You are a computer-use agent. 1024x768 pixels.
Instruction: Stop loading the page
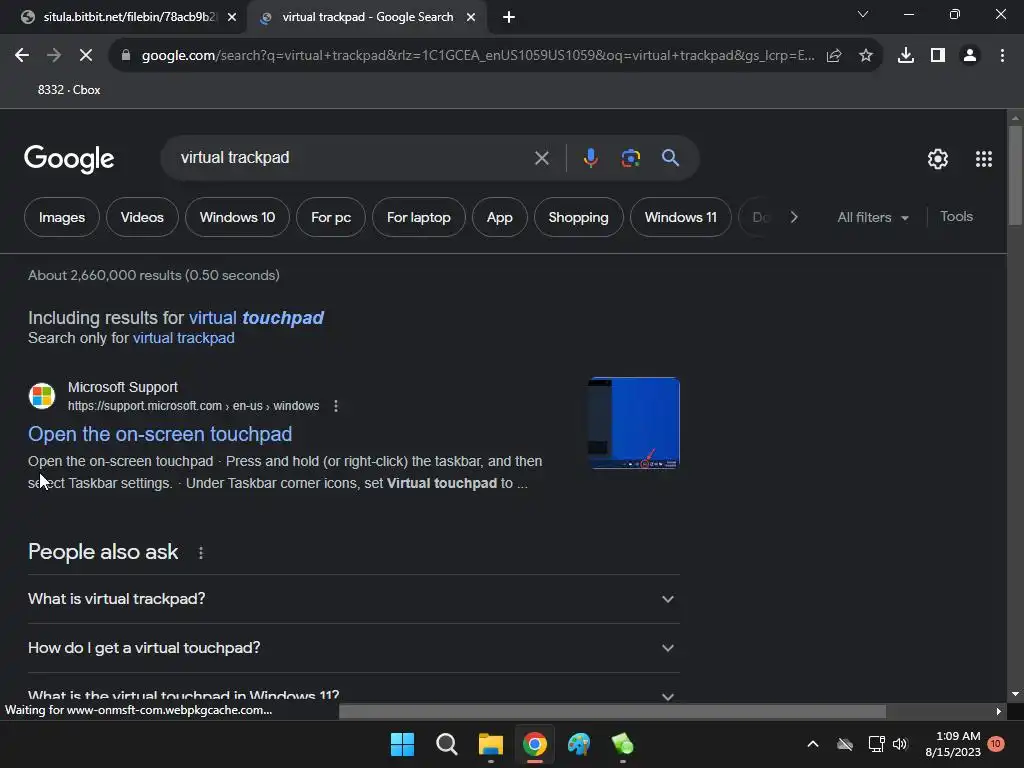click(86, 56)
